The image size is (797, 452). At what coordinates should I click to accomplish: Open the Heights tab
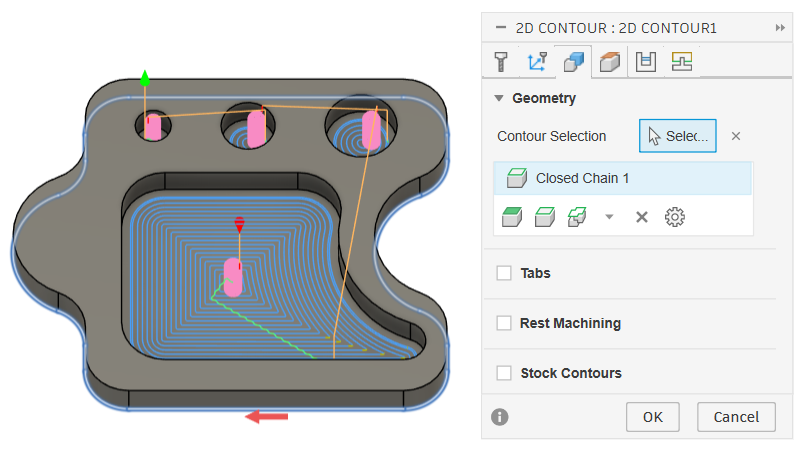[x=609, y=62]
